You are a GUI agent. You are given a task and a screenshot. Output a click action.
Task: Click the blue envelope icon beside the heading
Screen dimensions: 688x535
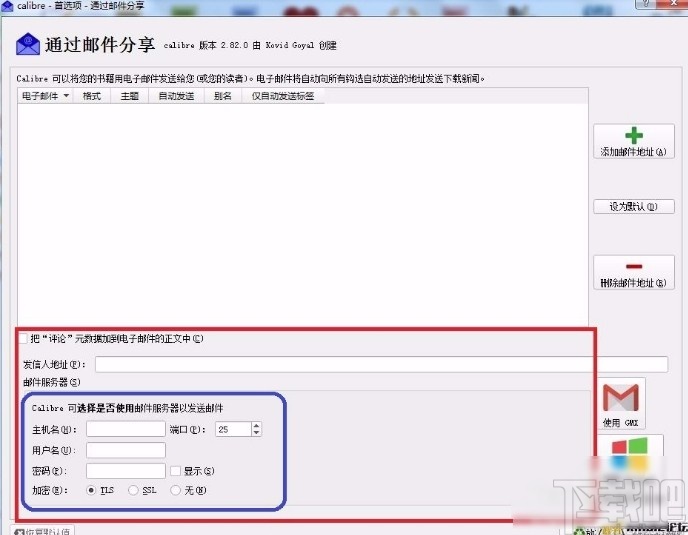[x=28, y=44]
